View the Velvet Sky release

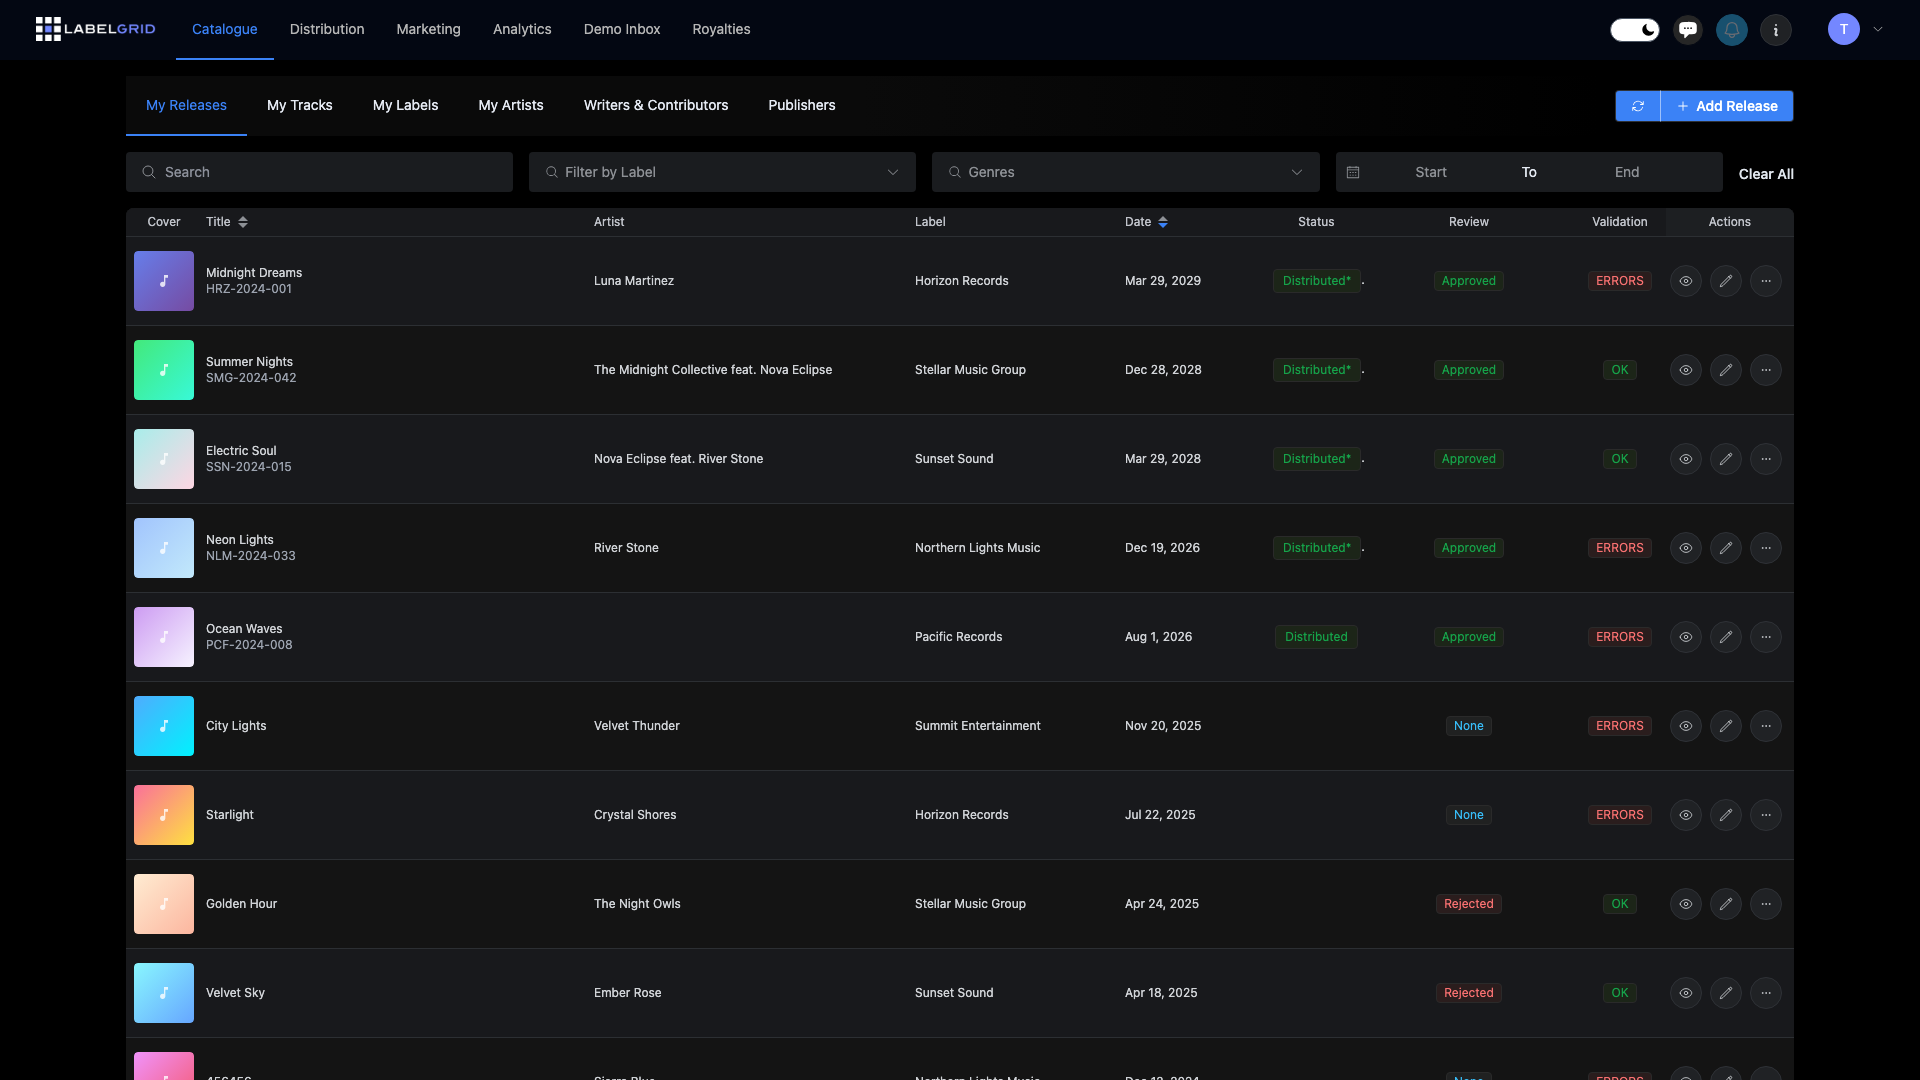click(1686, 993)
